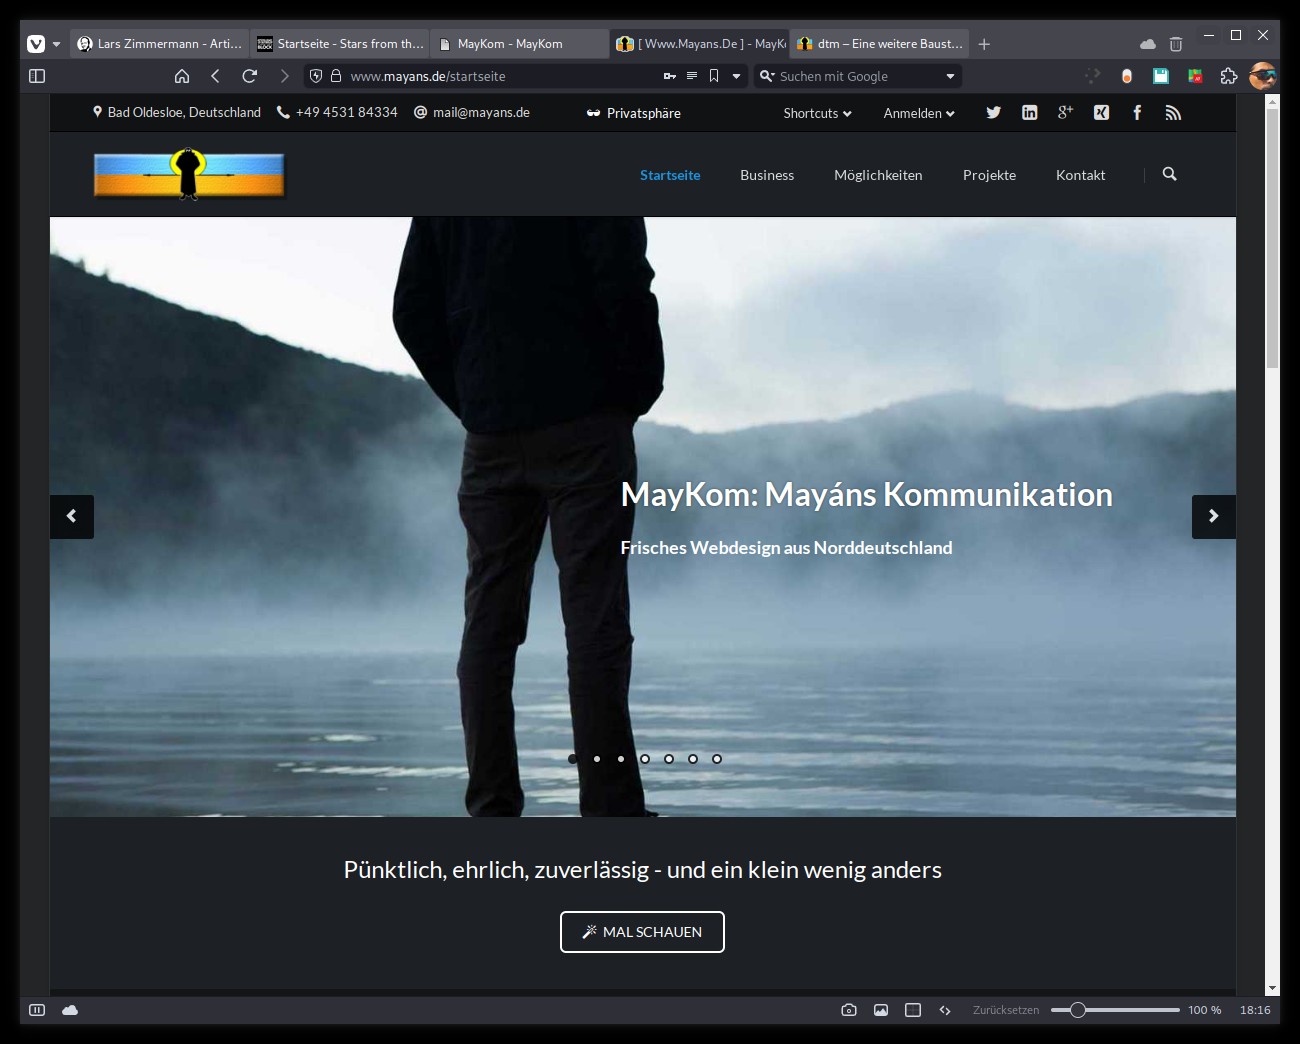Open the extensions puzzle icon
The width and height of the screenshot is (1300, 1044).
click(1229, 76)
